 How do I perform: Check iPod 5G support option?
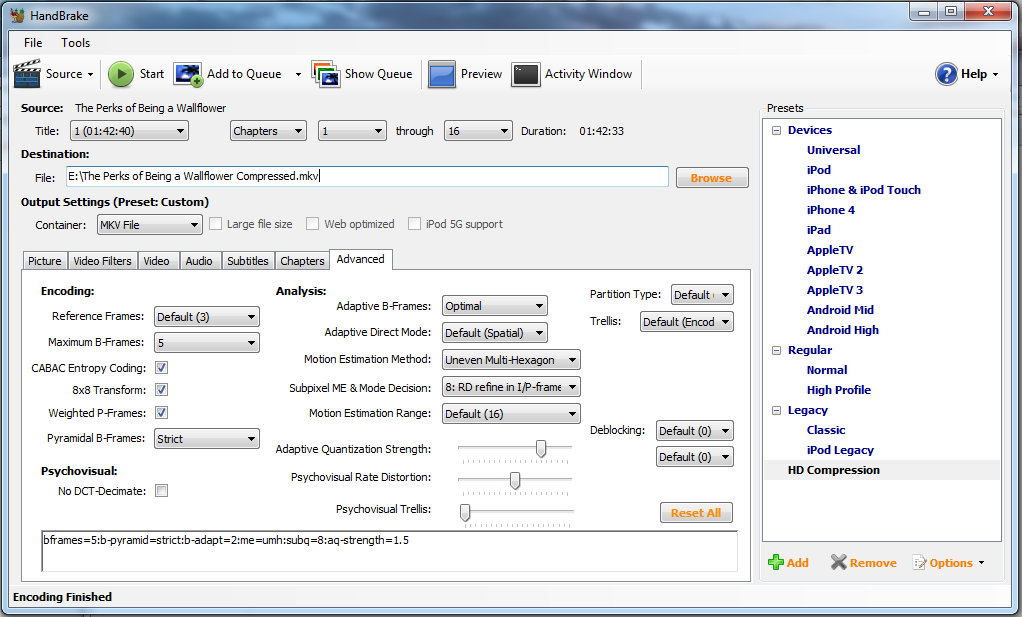(x=415, y=224)
